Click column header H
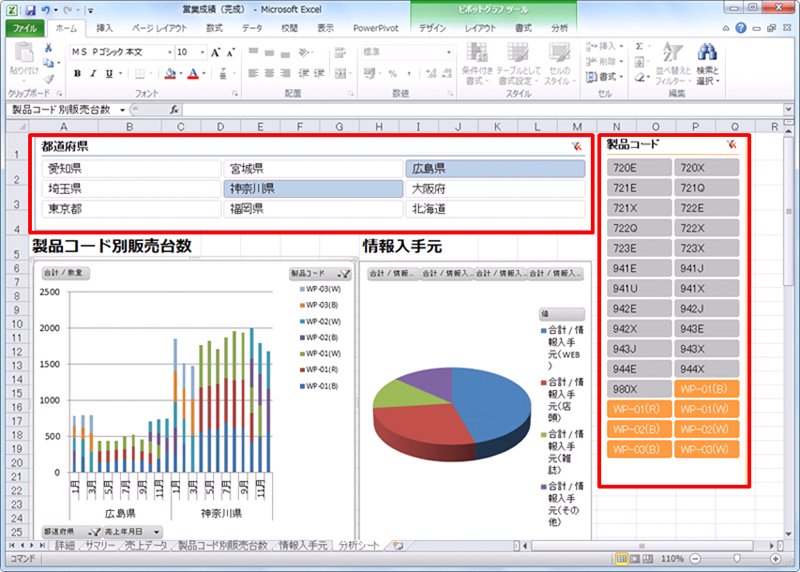The image size is (800, 572). point(379,127)
